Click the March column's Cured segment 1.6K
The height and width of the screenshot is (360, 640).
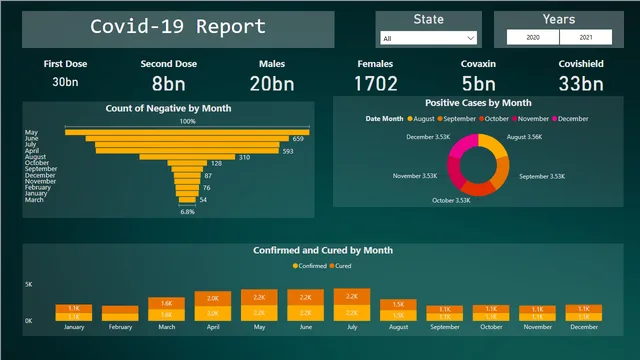click(166, 303)
